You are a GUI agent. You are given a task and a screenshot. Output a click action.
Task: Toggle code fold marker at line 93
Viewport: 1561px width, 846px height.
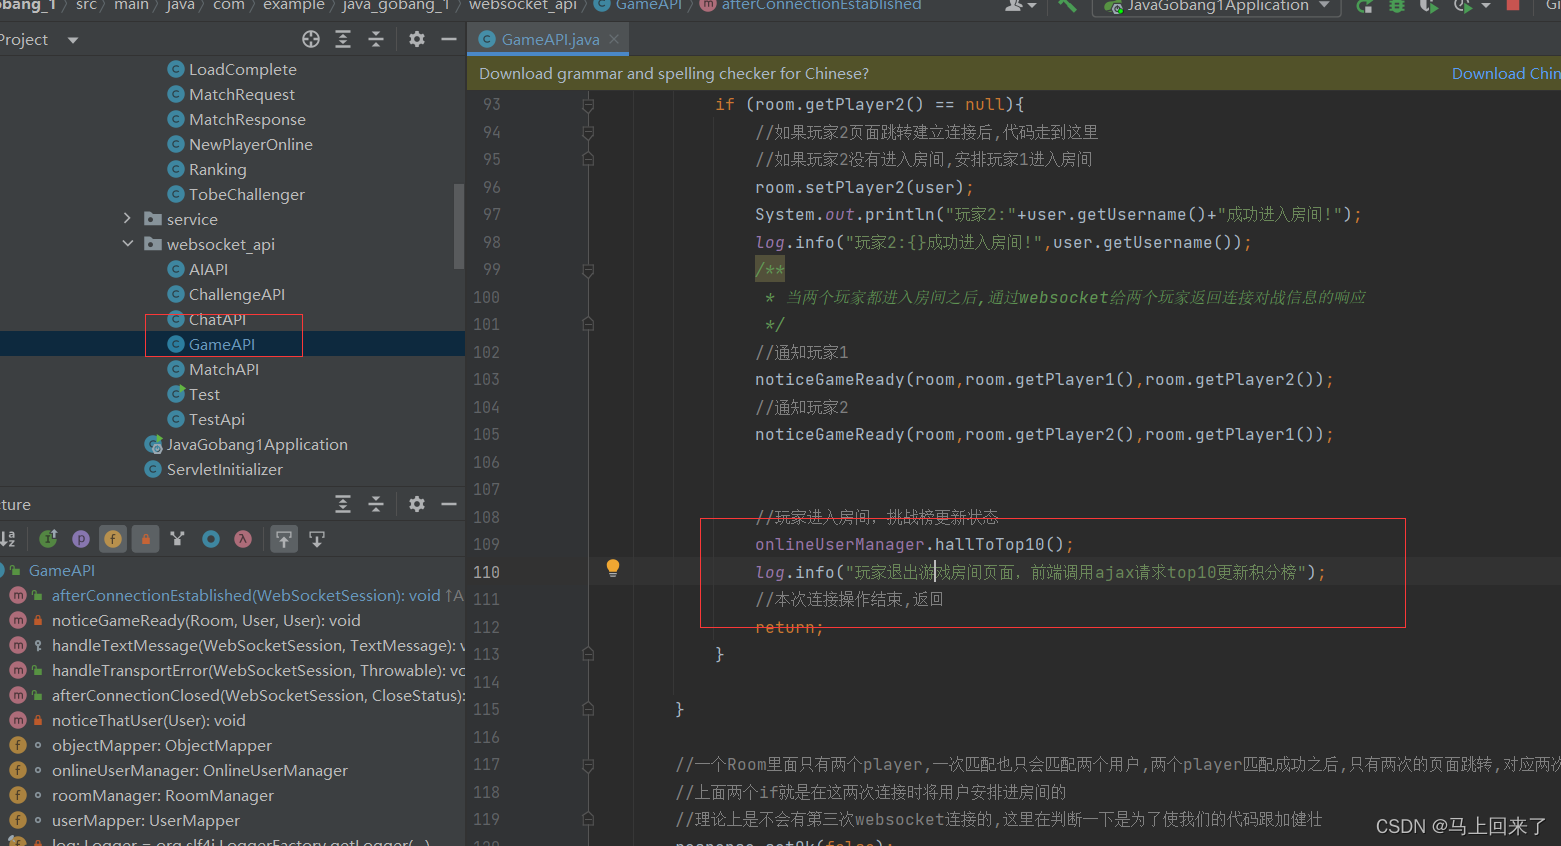pyautogui.click(x=588, y=104)
